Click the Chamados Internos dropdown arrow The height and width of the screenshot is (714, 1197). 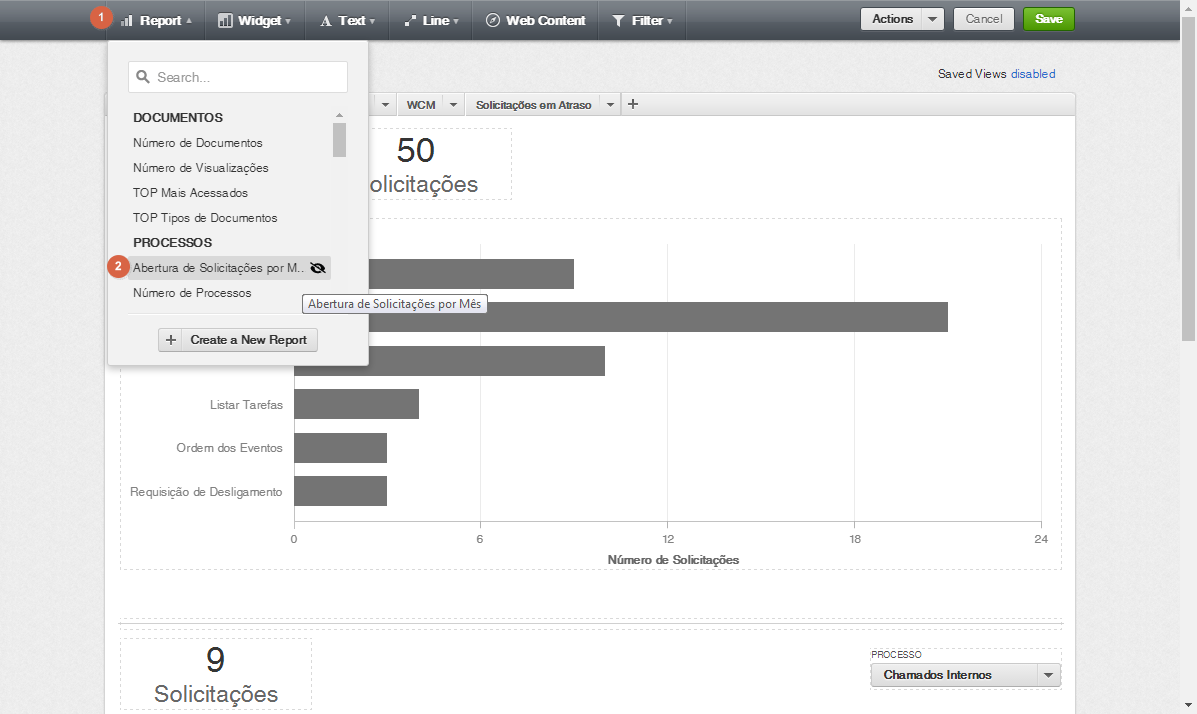tap(1049, 675)
